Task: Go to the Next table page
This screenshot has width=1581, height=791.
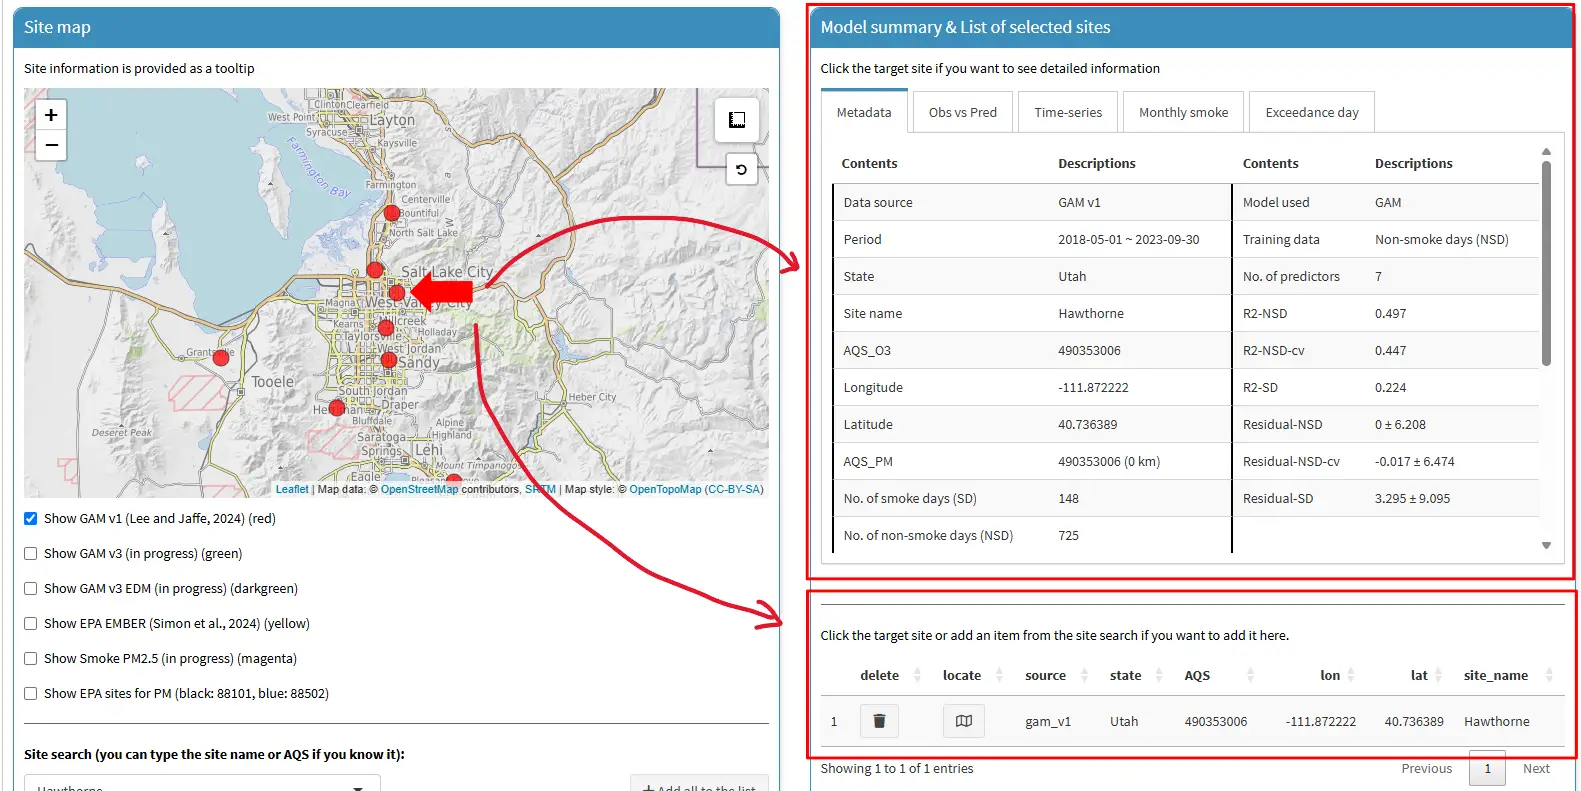Action: [1536, 769]
